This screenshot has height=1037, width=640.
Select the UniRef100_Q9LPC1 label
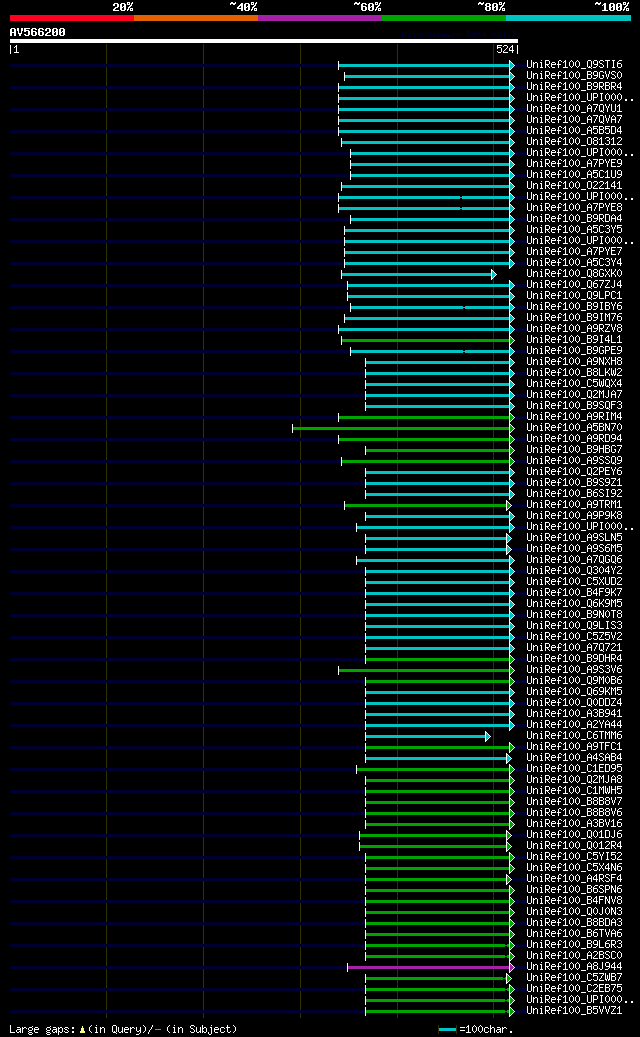pos(574,296)
